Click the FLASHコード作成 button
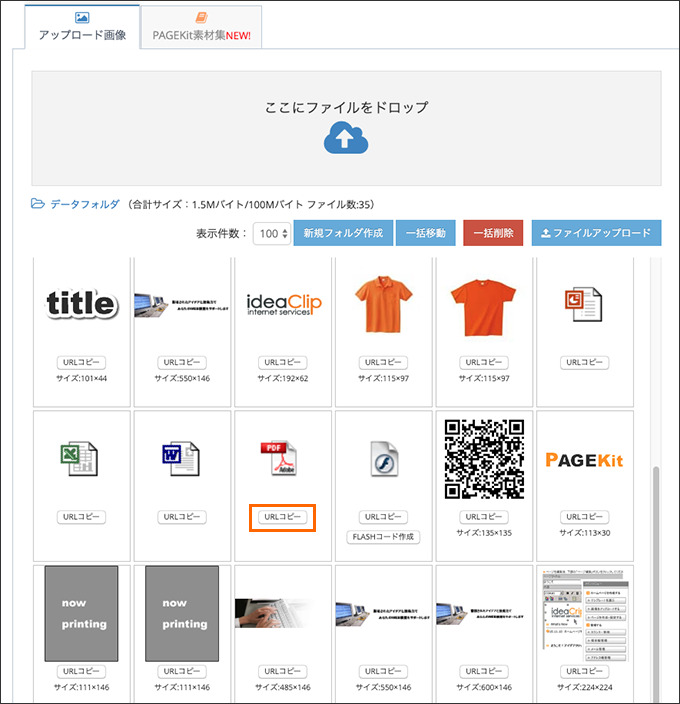680x704 pixels. click(383, 537)
